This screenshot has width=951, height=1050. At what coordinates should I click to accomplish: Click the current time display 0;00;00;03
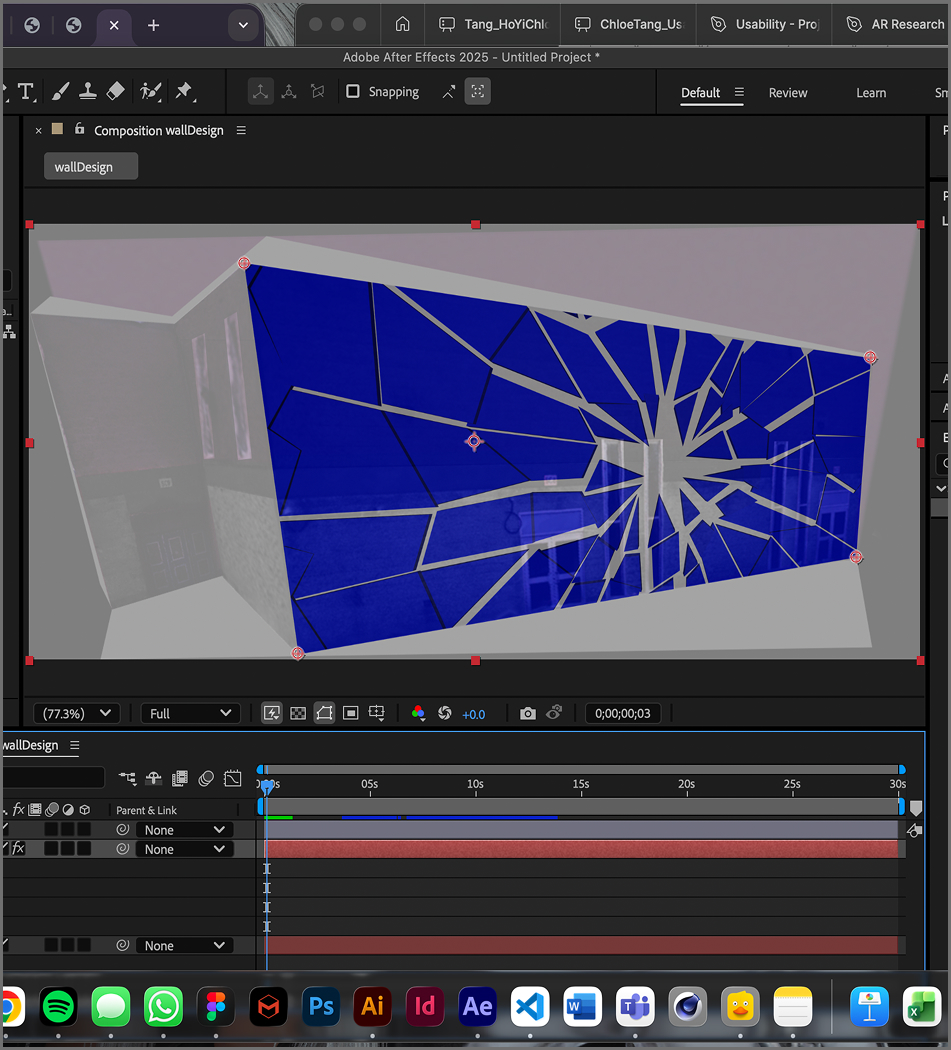[622, 712]
